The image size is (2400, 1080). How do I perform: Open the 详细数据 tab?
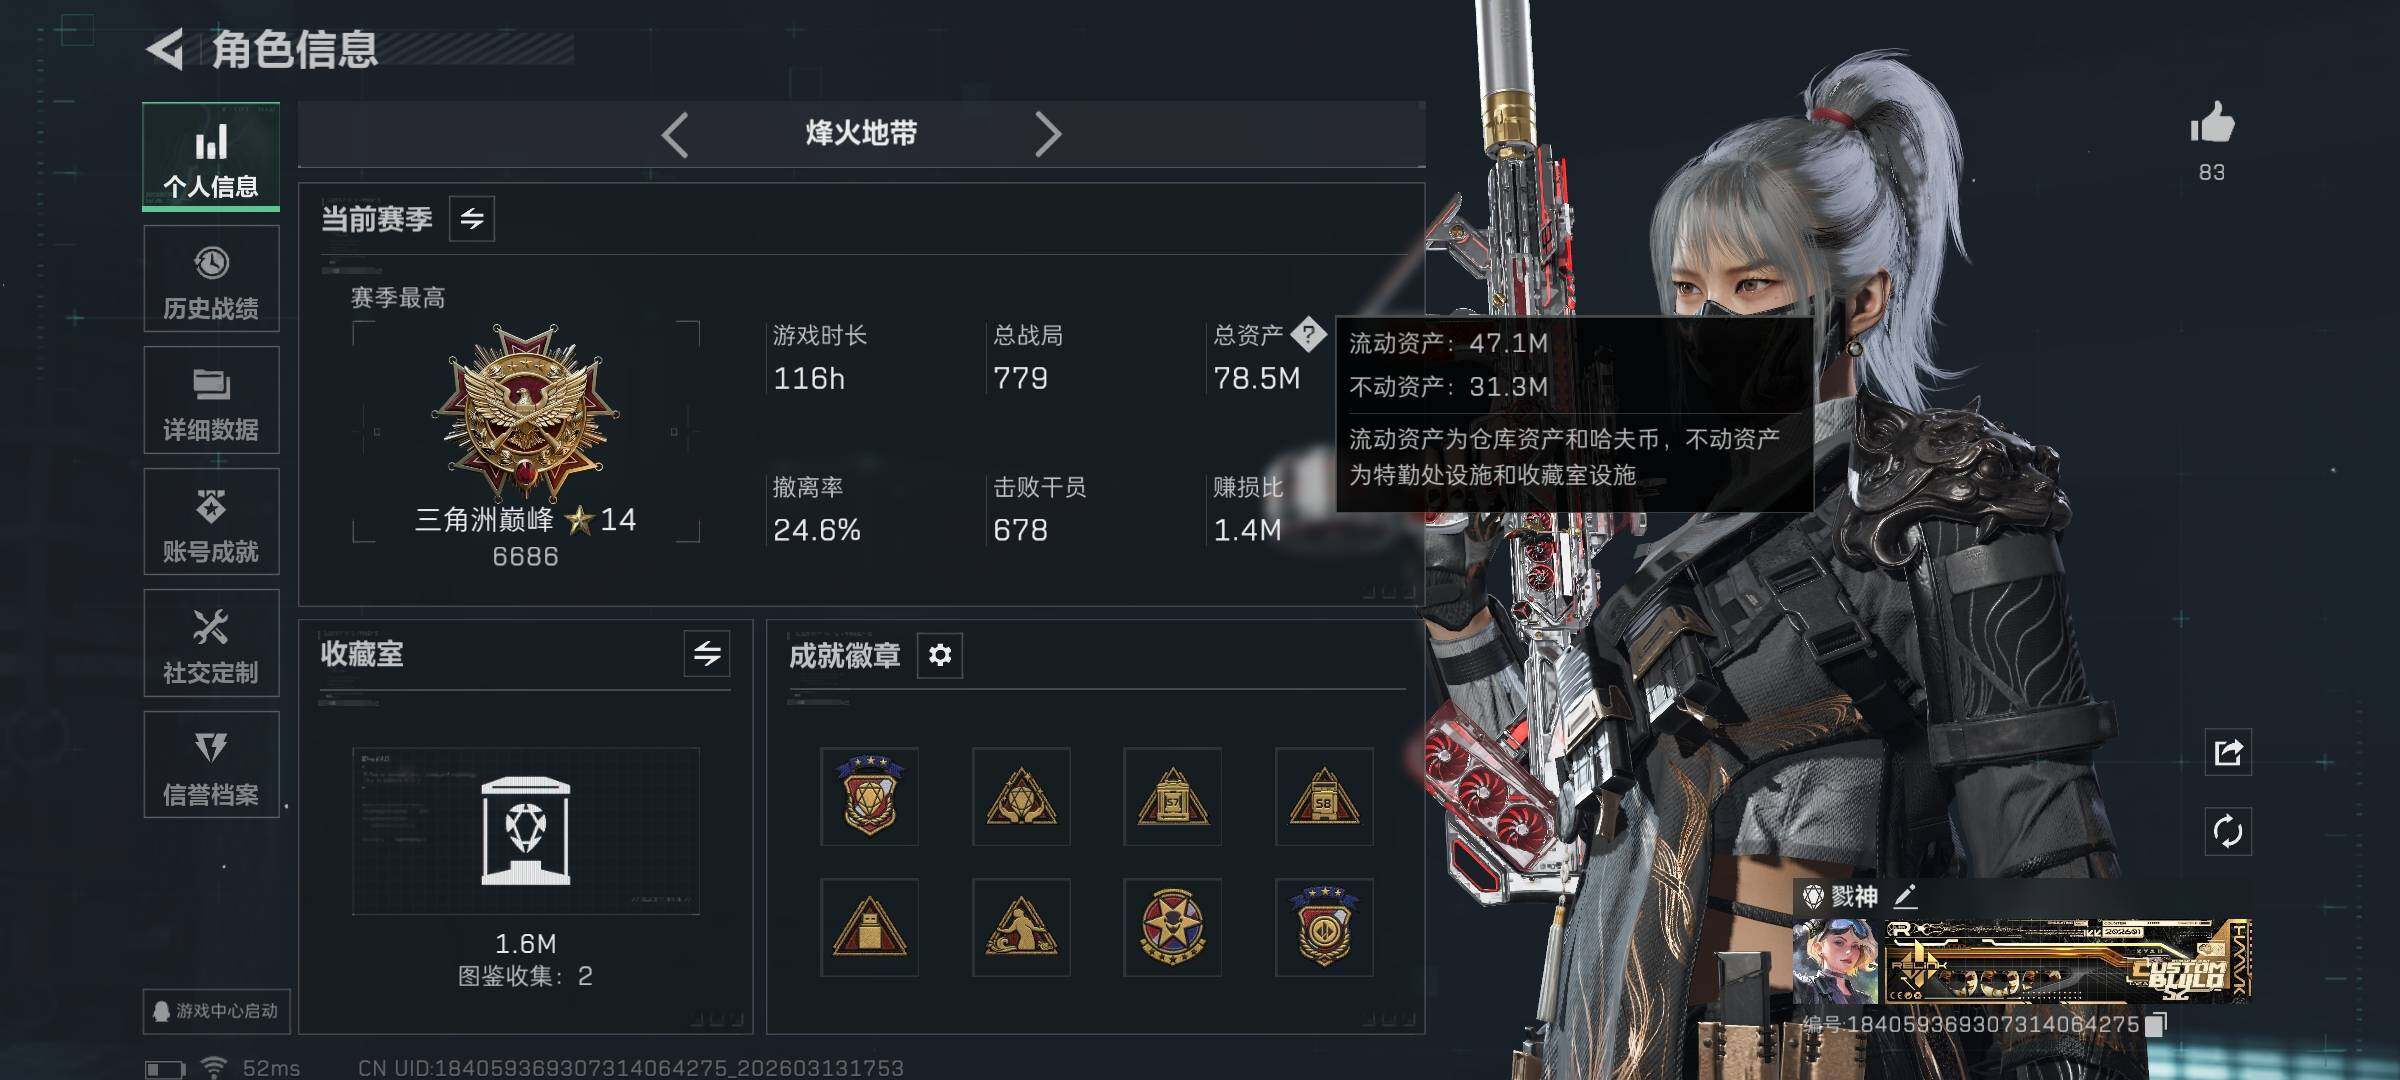(211, 400)
